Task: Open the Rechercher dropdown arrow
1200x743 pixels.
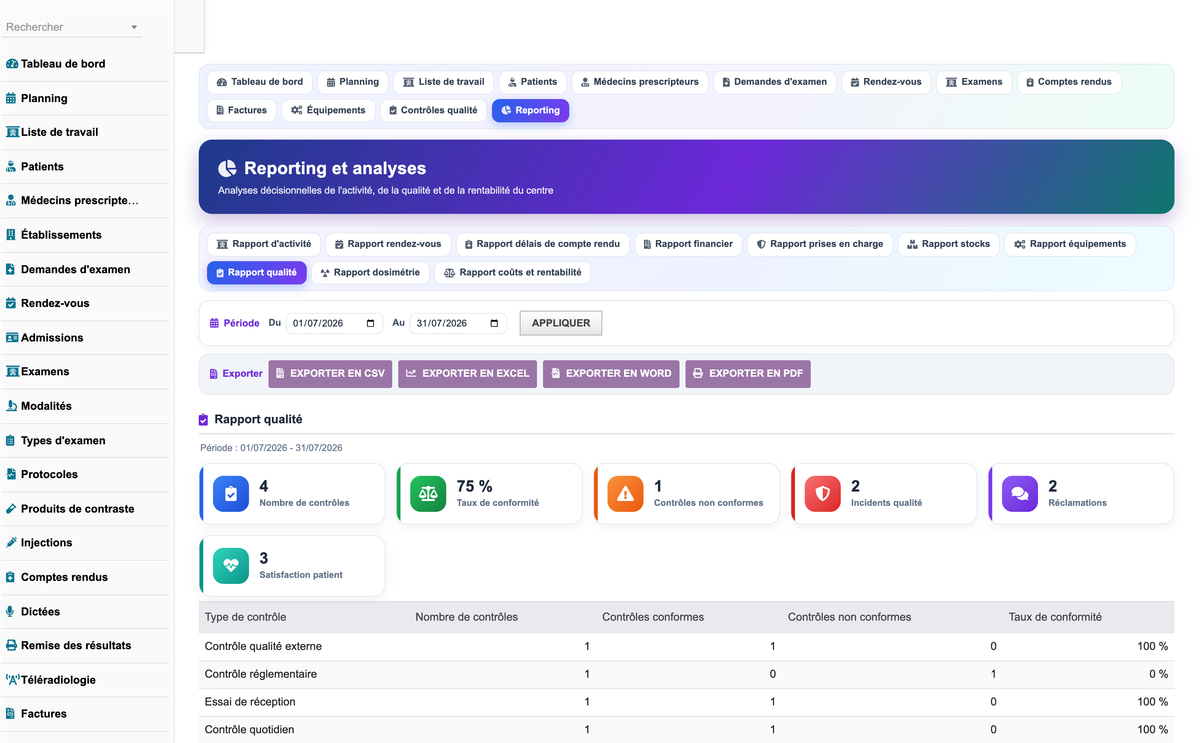Action: tap(134, 28)
